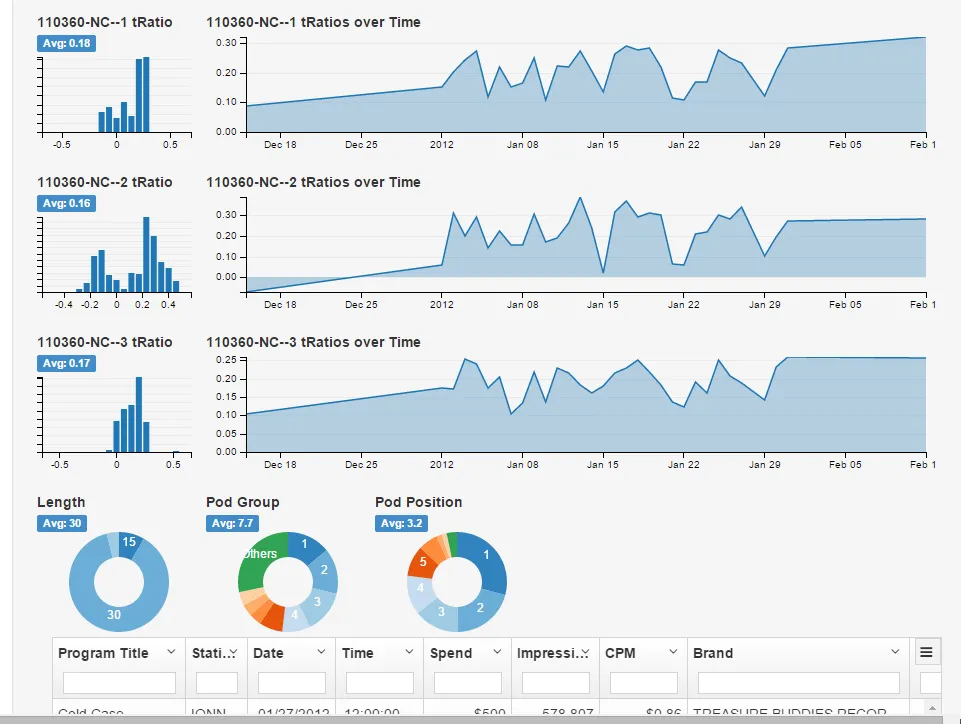Select the 30 slice in Length donut
961x724 pixels.
click(x=114, y=614)
